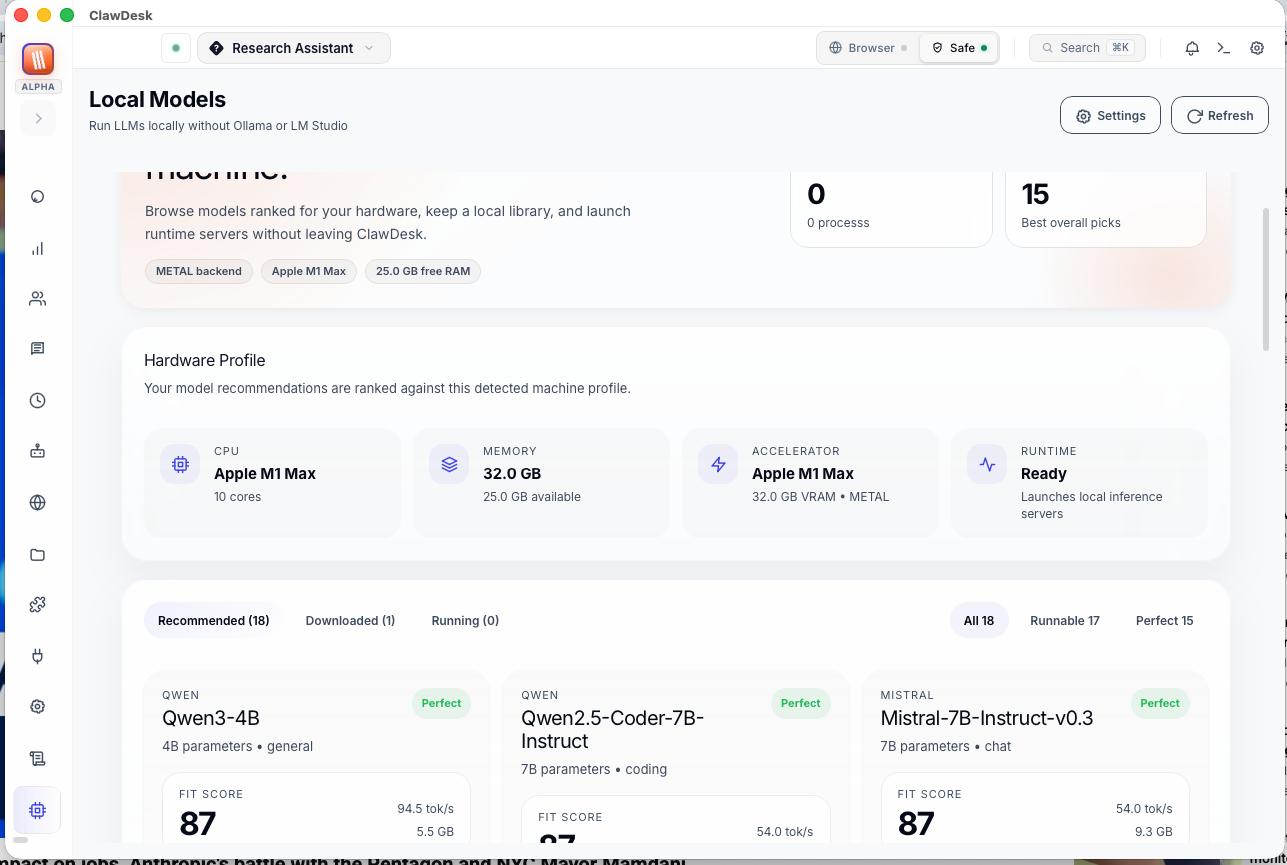Expand the sidebar with the chevron arrow
Screen dimensions: 1287x865
pyautogui.click(x=38, y=118)
